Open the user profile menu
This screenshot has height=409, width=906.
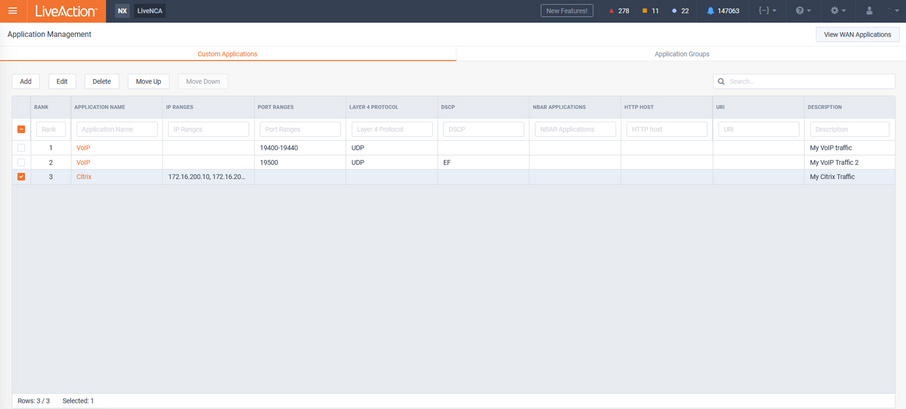pos(870,10)
